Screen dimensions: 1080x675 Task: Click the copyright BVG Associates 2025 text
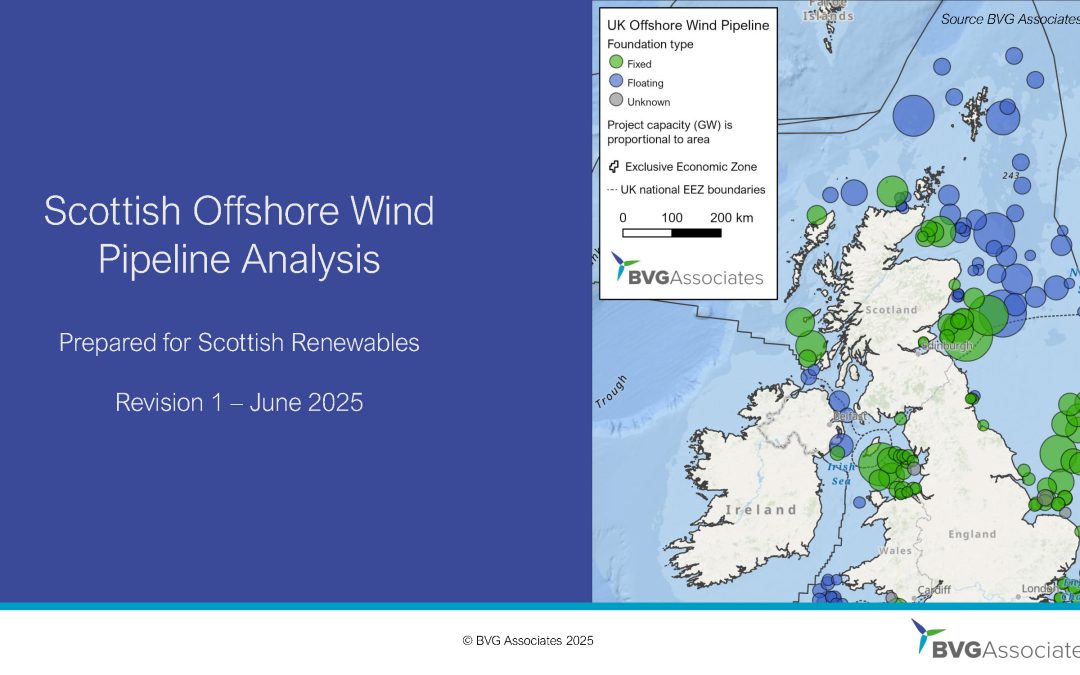528,641
